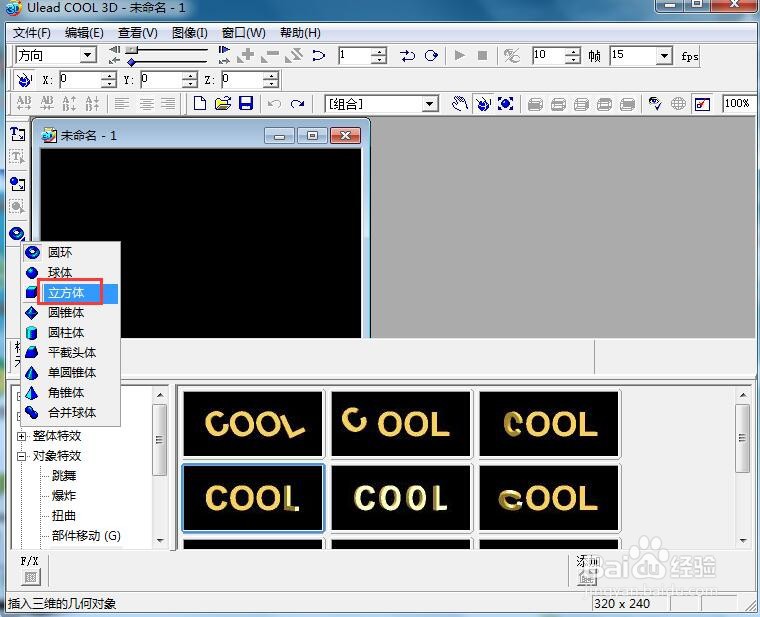The height and width of the screenshot is (617, 760).
Task: Open the [组合] object list dropdown
Action: pyautogui.click(x=429, y=104)
